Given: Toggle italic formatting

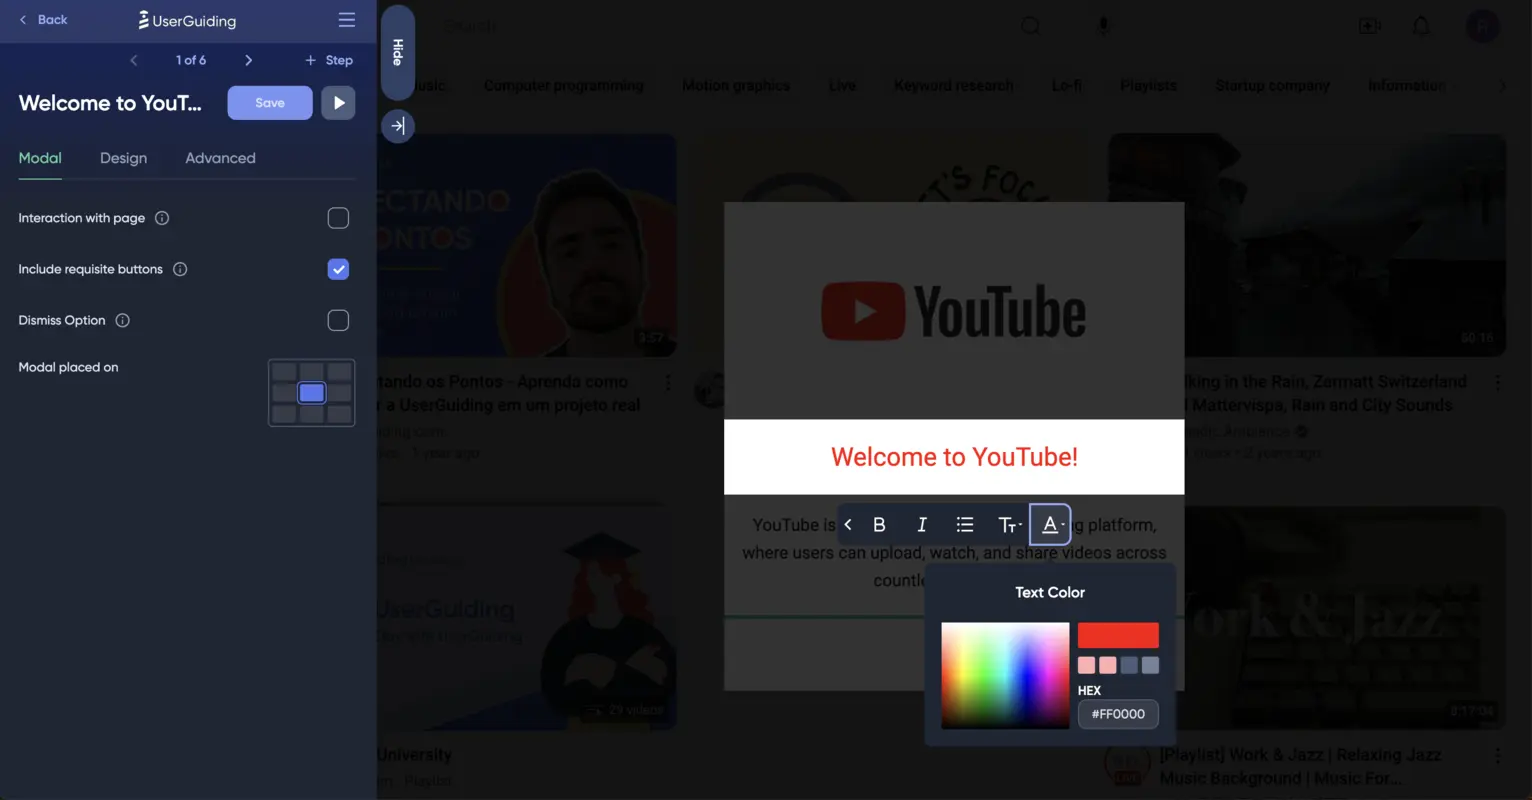Looking at the screenshot, I should pos(922,525).
